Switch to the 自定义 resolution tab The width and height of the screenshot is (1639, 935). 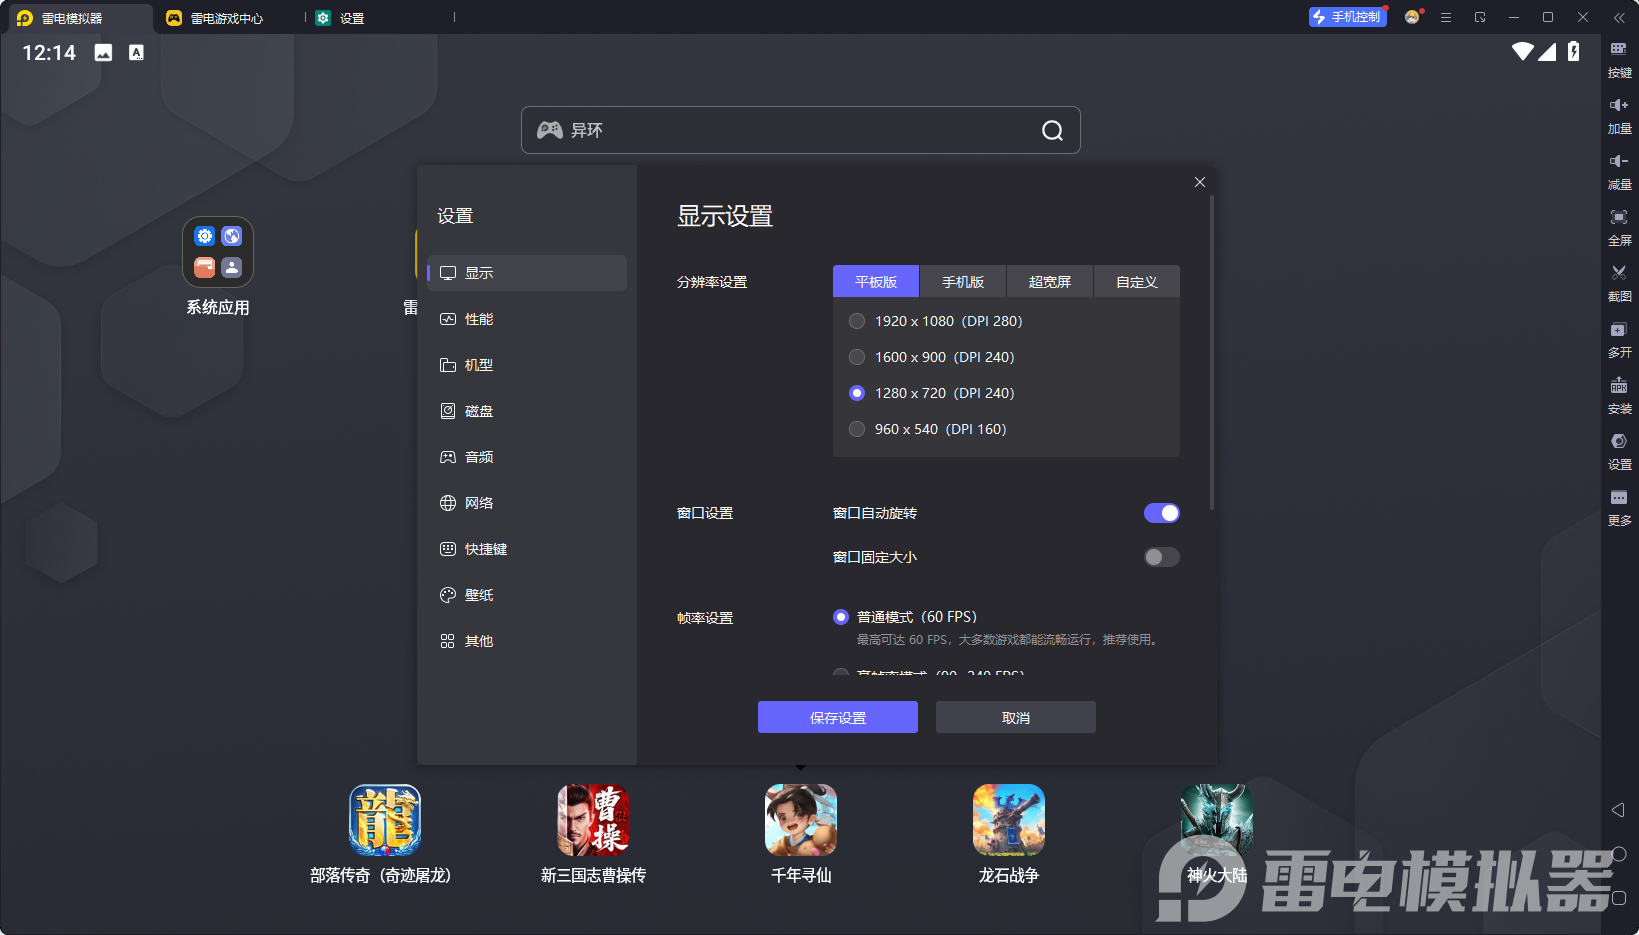(x=1137, y=281)
